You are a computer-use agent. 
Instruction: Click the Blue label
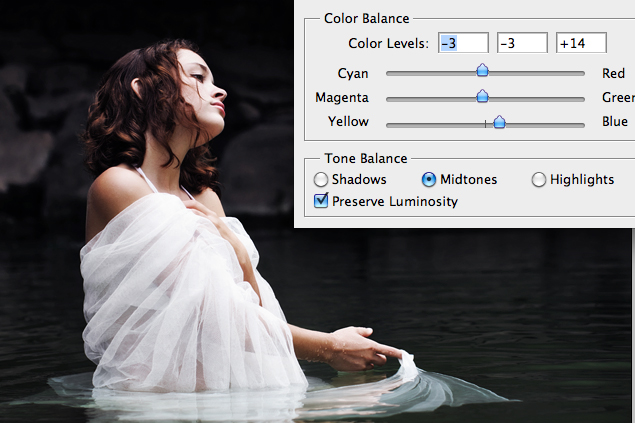tap(615, 121)
